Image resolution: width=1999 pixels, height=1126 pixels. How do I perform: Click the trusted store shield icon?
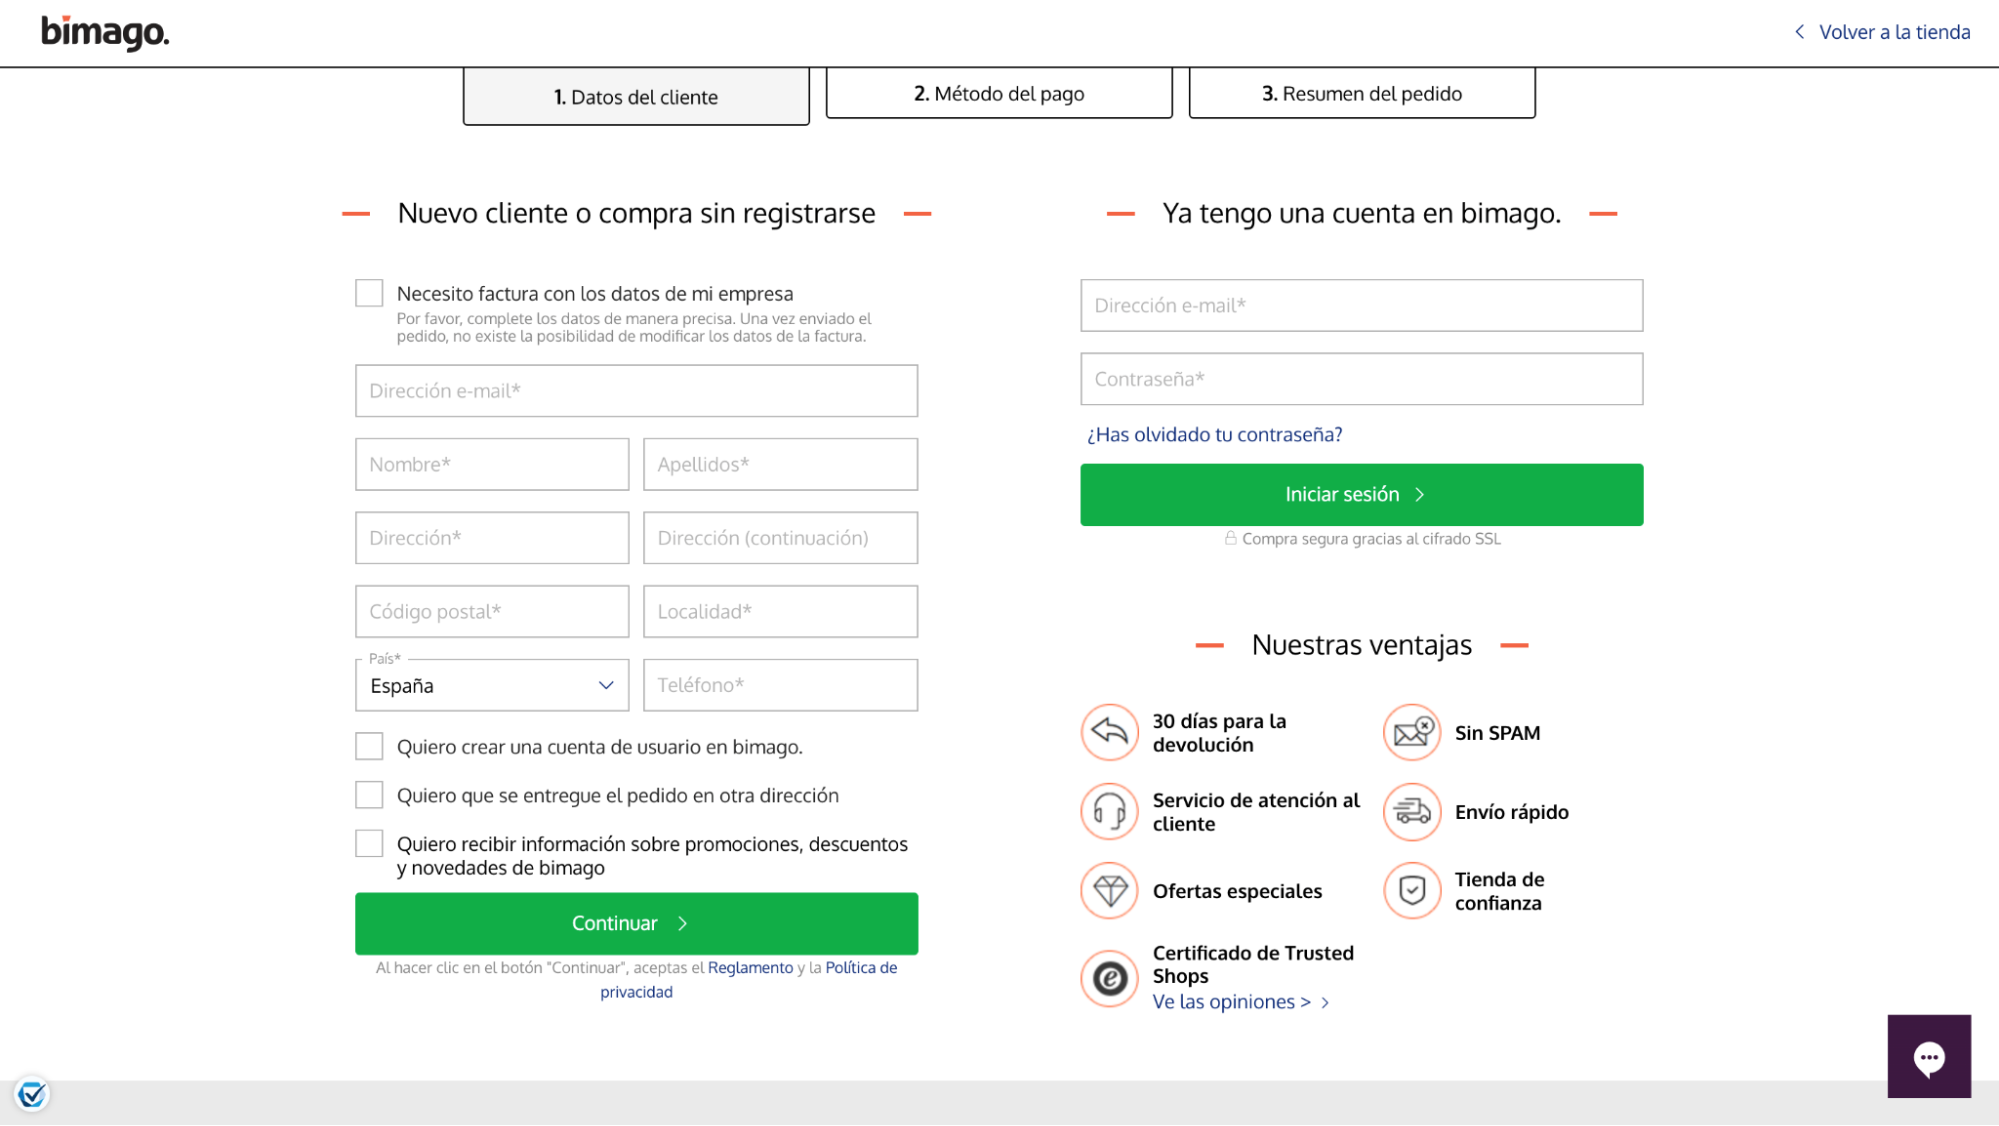1412,890
